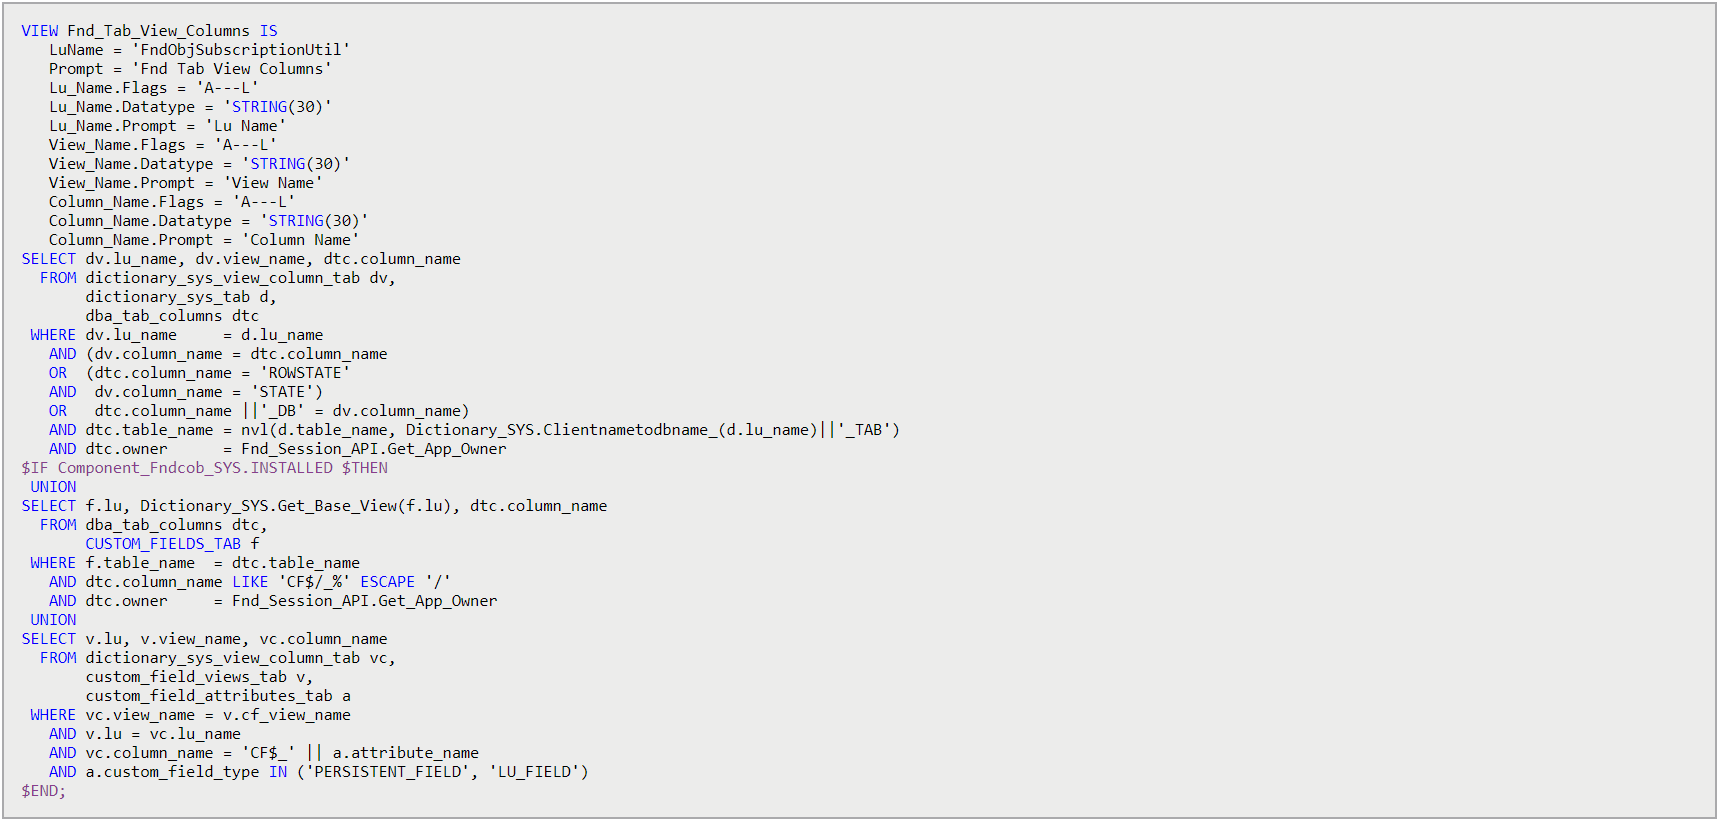Click the 'View Name' string literal
Image resolution: width=1721 pixels, height=822 pixels.
click(x=273, y=183)
